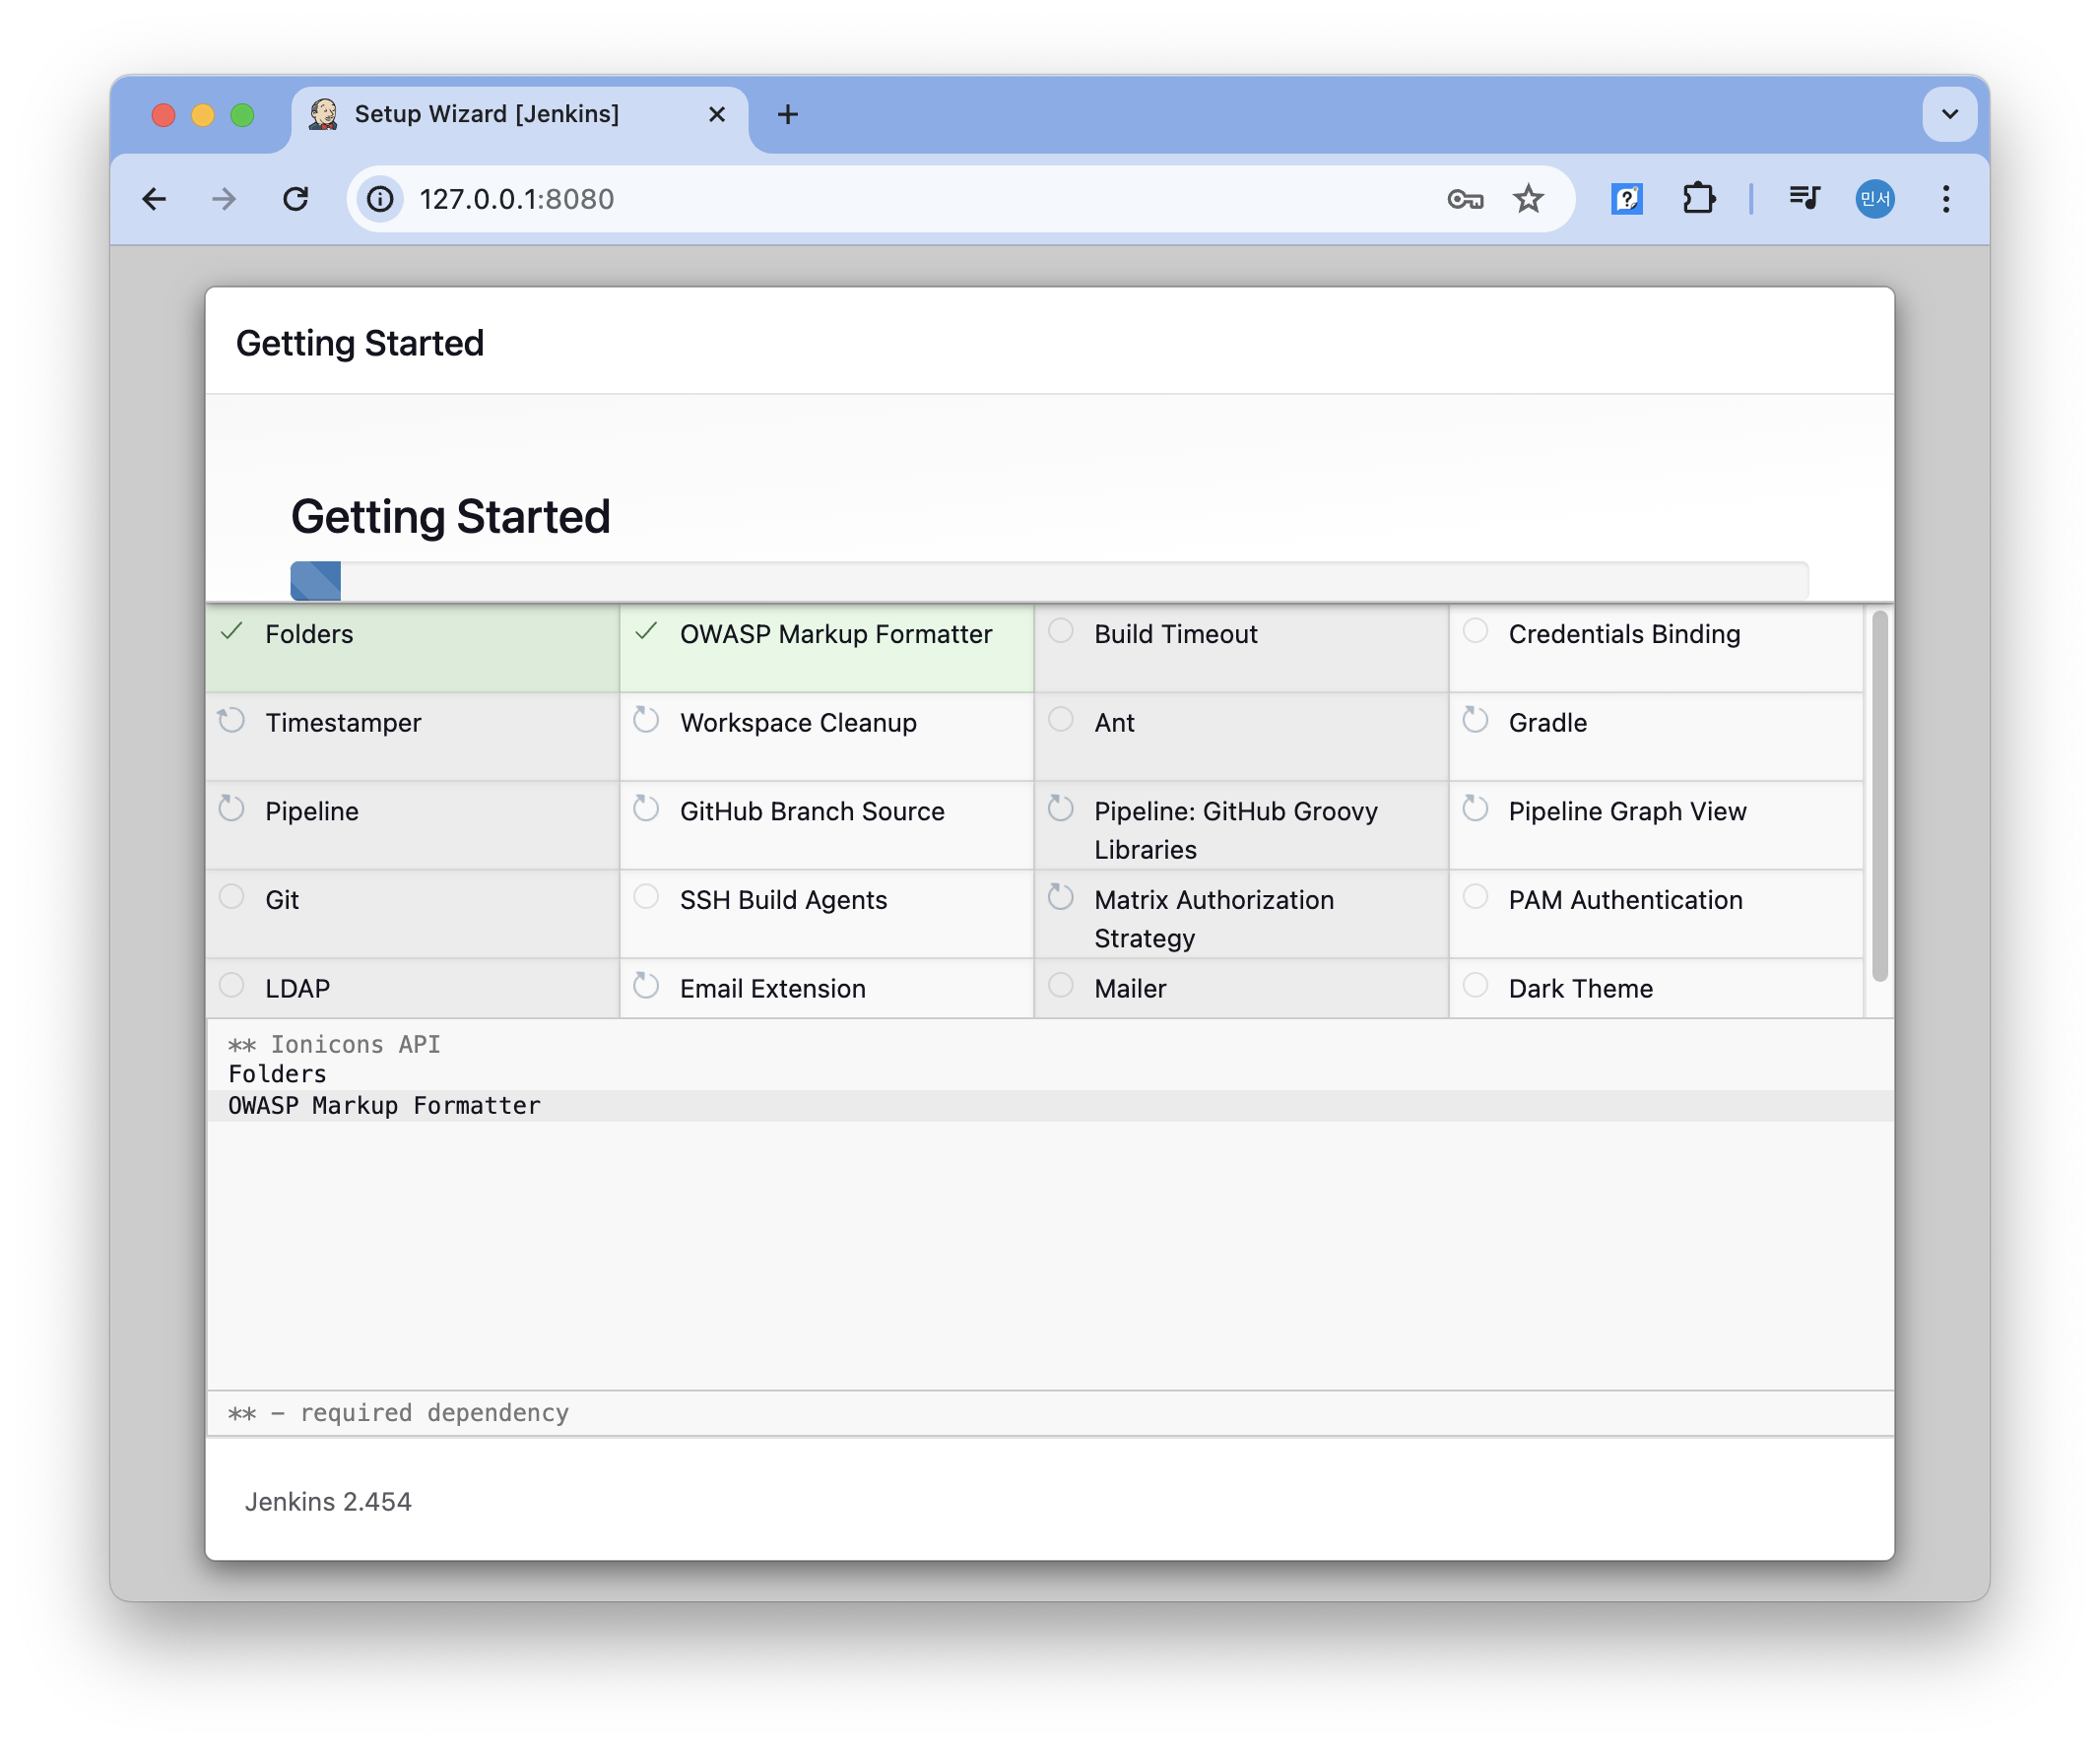2100x1747 pixels.
Task: Open the tab search chevron dropdown
Action: 1949,114
